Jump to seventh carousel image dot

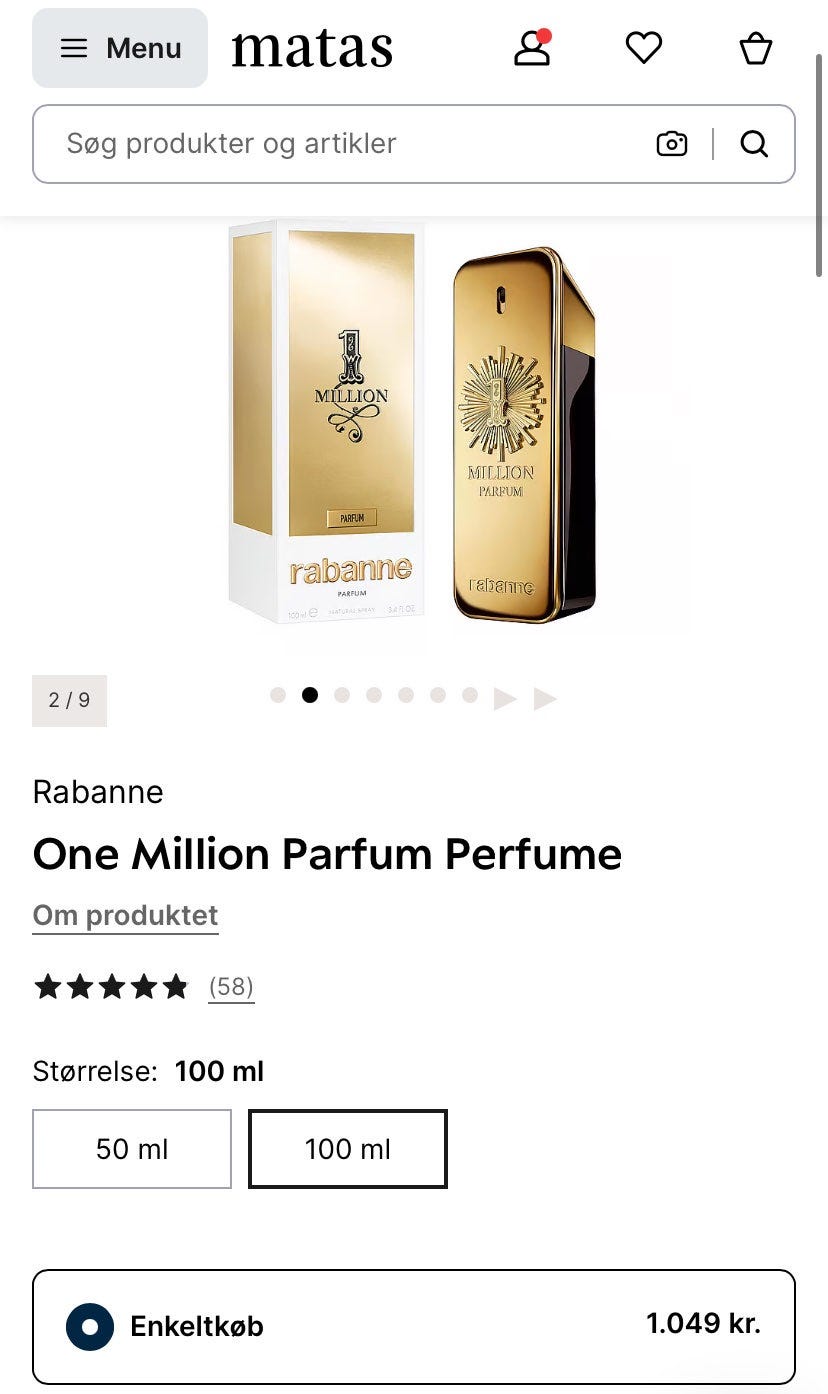point(470,695)
